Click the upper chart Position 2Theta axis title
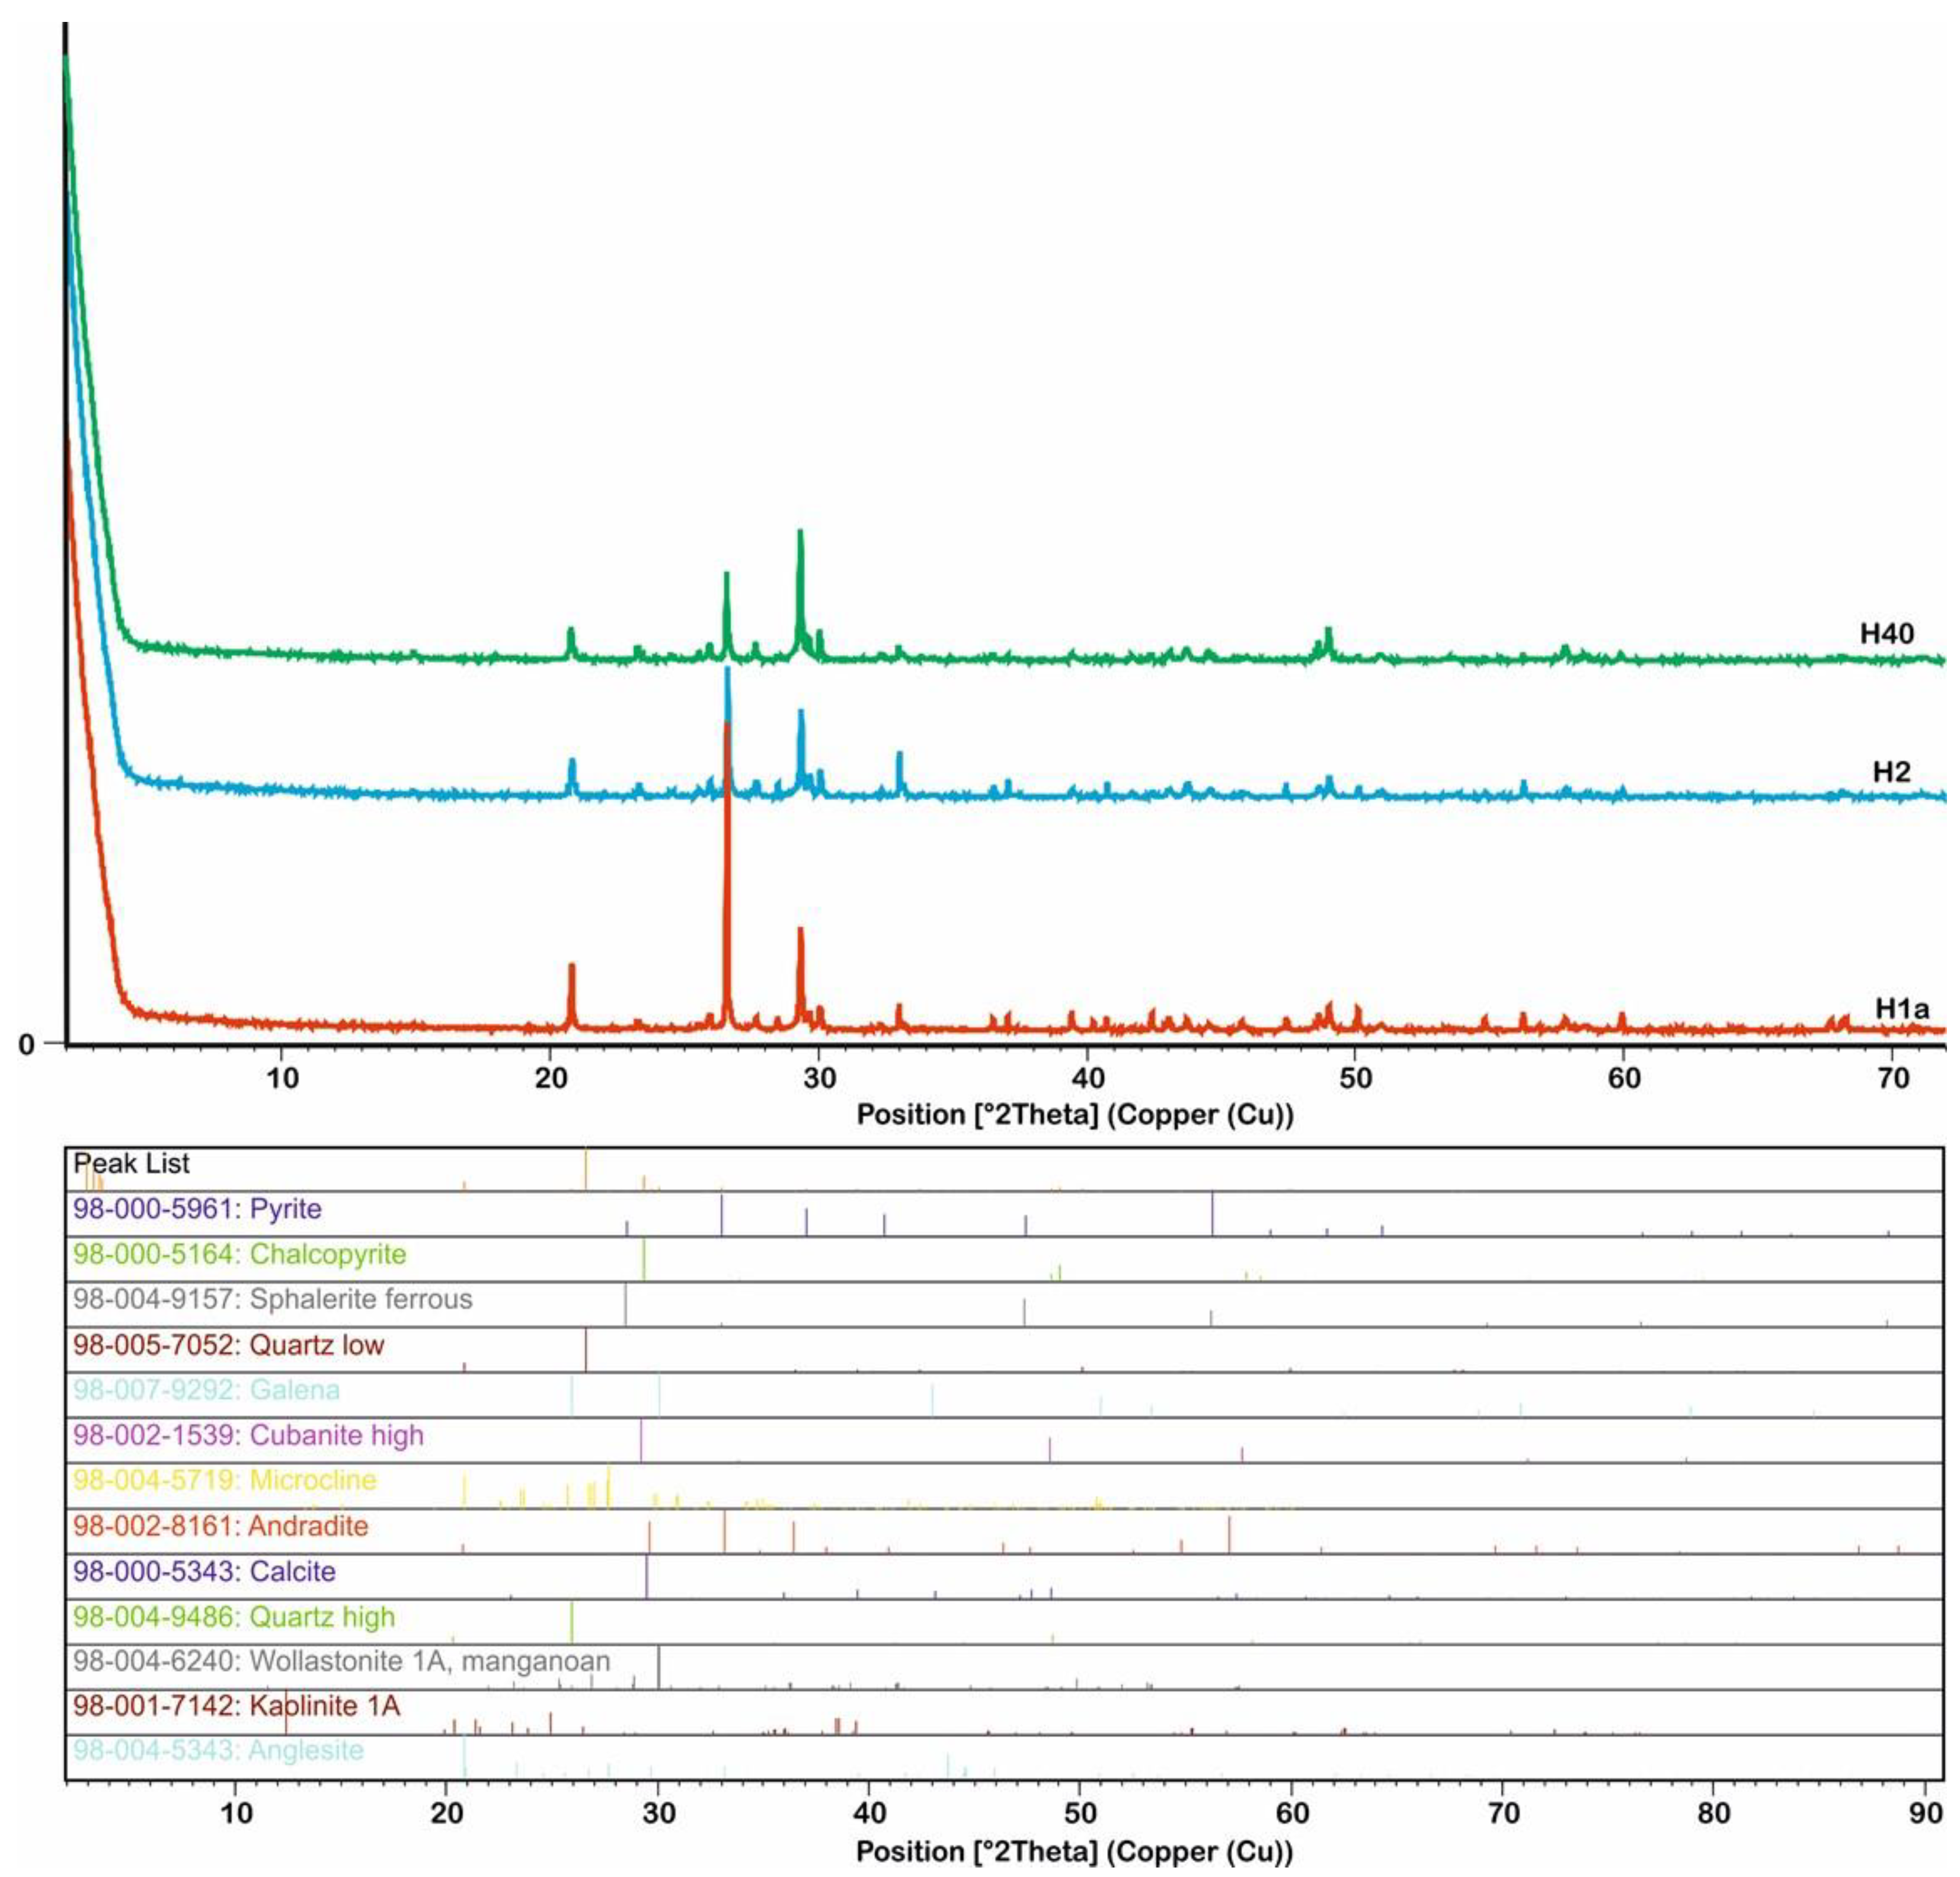 point(1075,1114)
